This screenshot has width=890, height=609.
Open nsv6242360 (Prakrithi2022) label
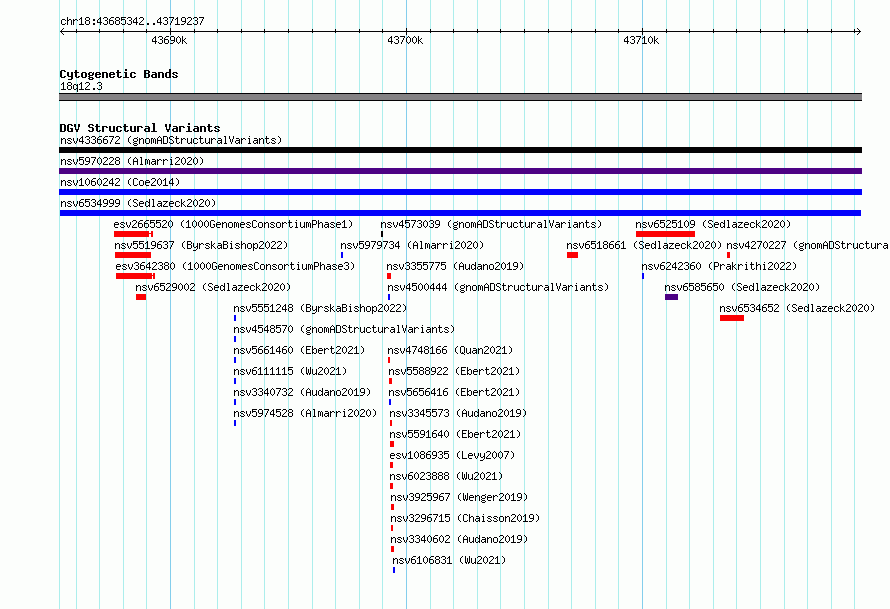coord(719,266)
